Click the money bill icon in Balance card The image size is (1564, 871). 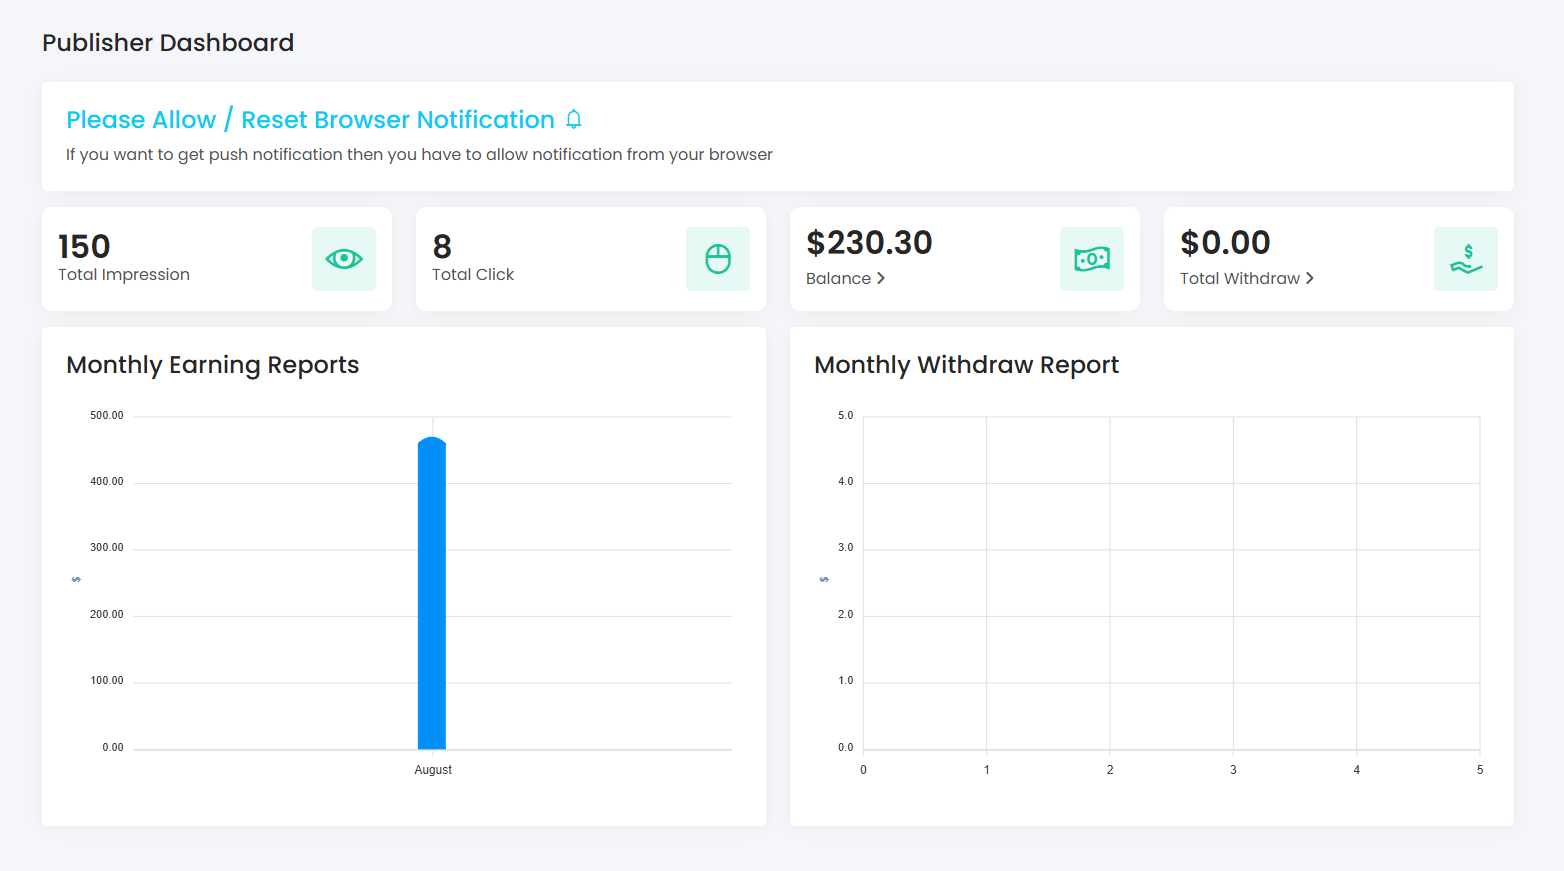[1091, 259]
